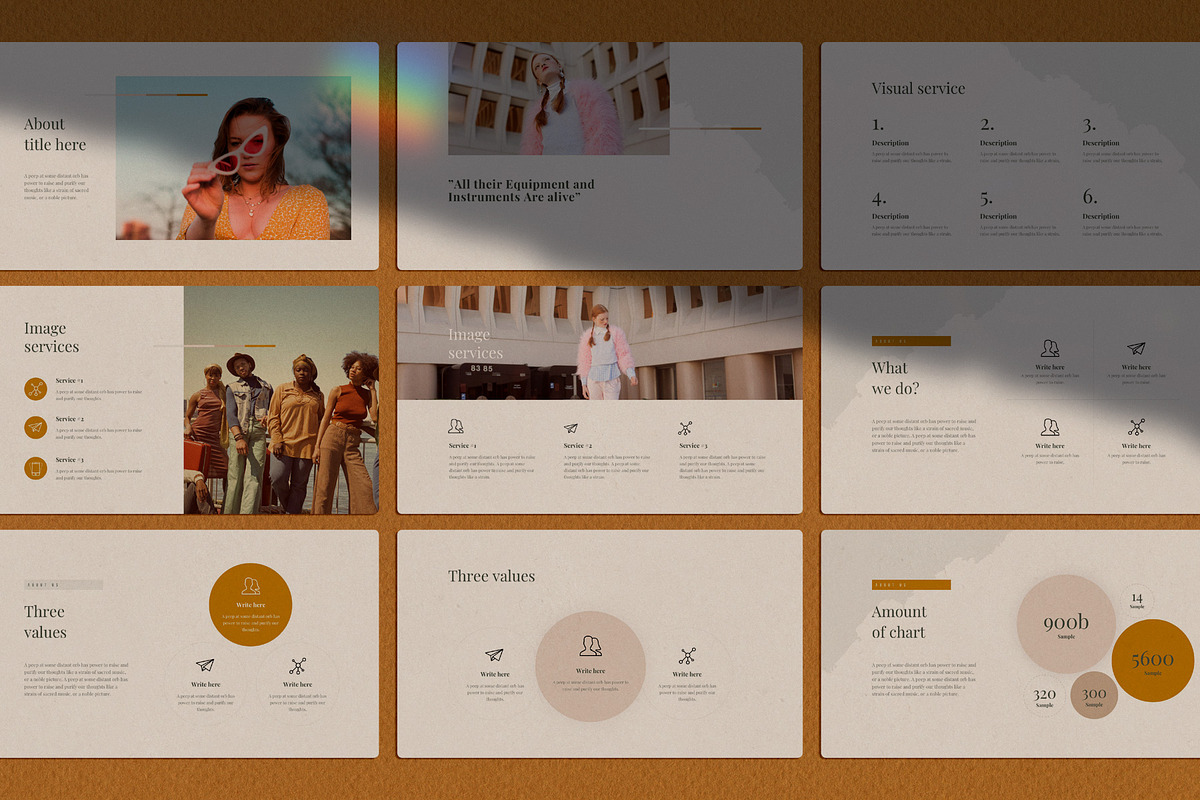Viewport: 1200px width, 800px height.
Task: Click the paper plane icon in What we do slide
Action: 1136,349
